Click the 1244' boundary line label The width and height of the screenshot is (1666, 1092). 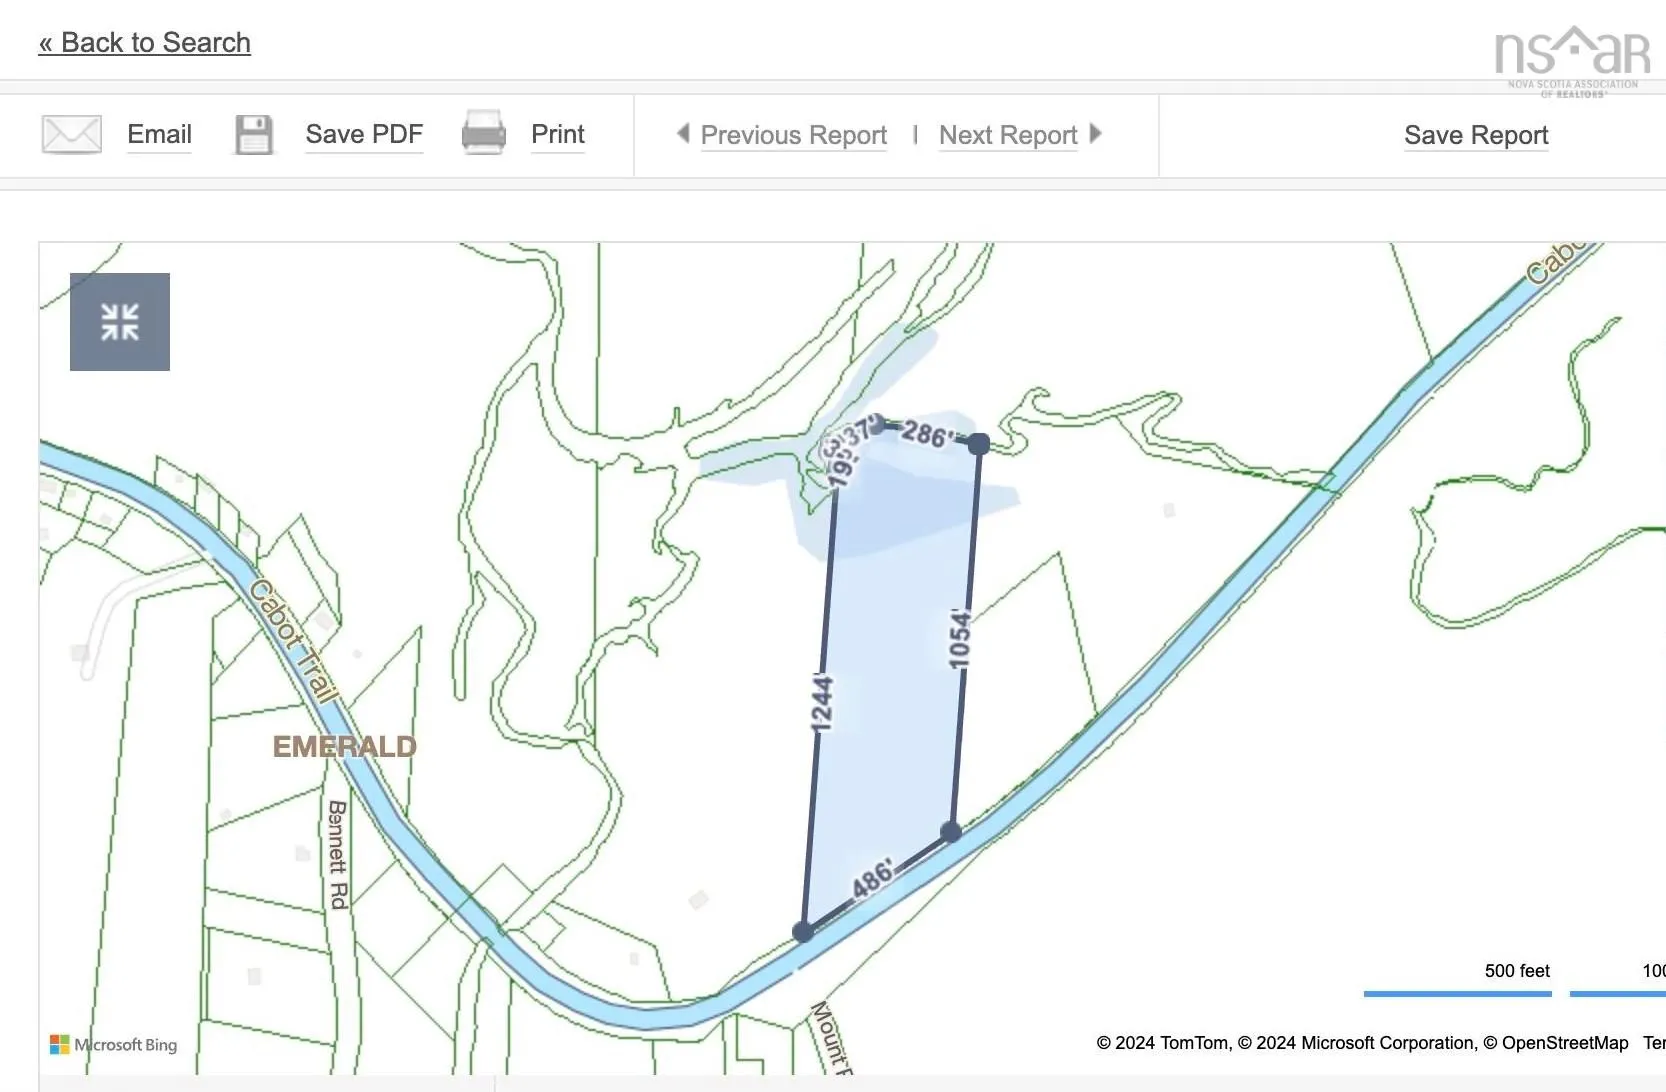point(821,703)
